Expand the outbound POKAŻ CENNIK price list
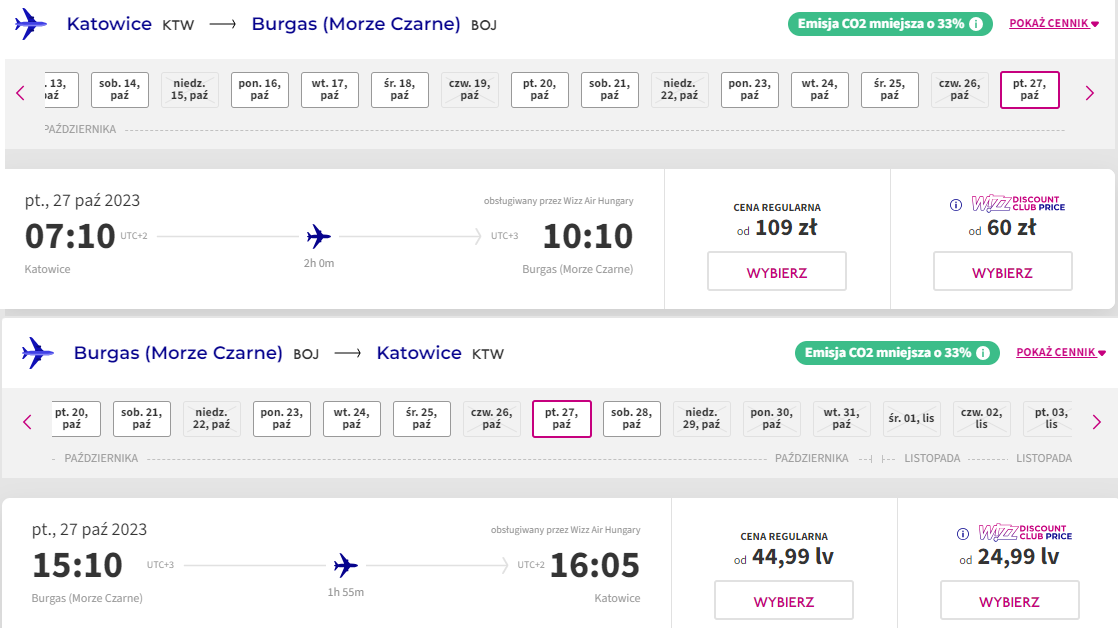 (x=1054, y=24)
